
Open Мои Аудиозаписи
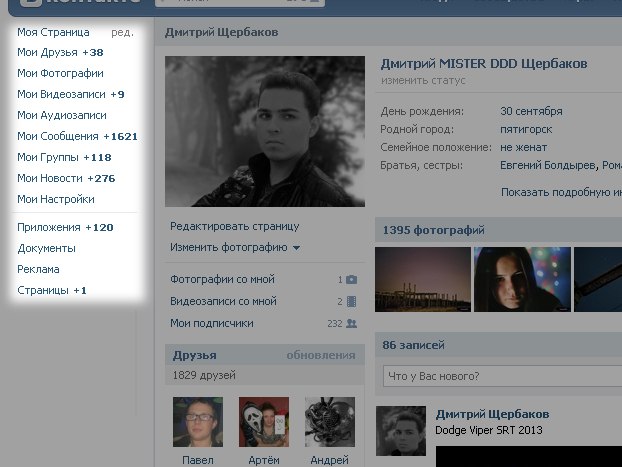pyautogui.click(x=62, y=115)
